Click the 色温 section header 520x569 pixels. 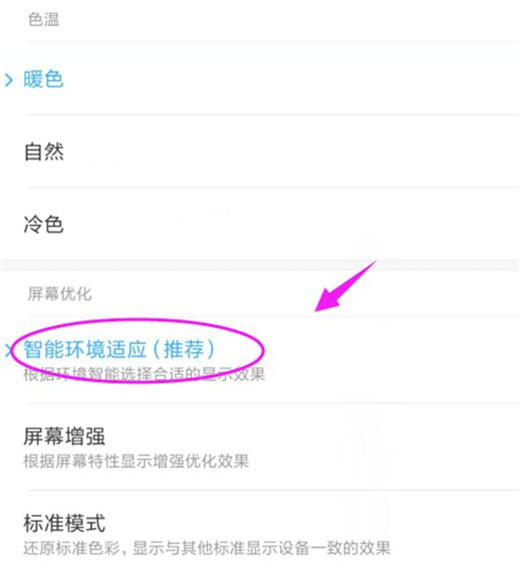coord(44,19)
